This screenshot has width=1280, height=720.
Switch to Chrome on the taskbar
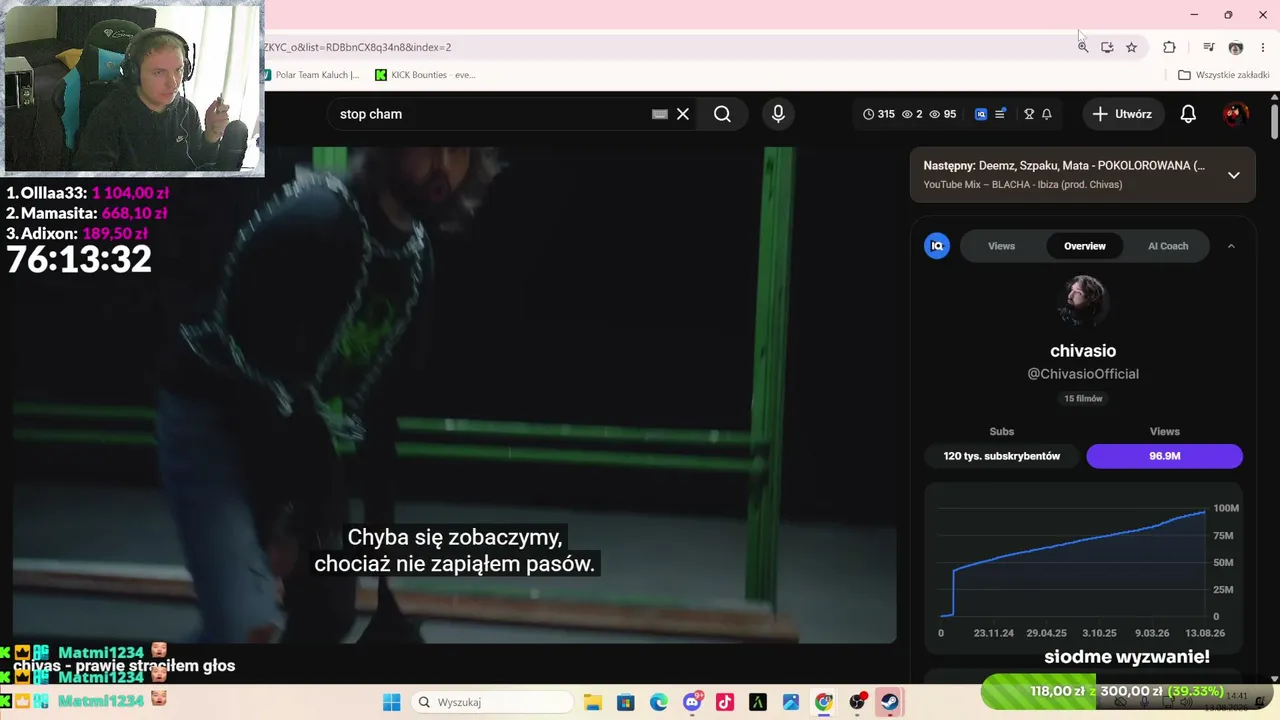pyautogui.click(x=823, y=702)
